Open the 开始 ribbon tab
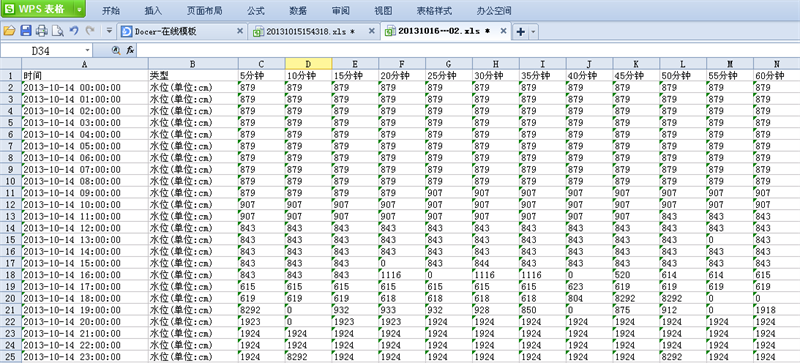This screenshot has width=800, height=363. [111, 11]
